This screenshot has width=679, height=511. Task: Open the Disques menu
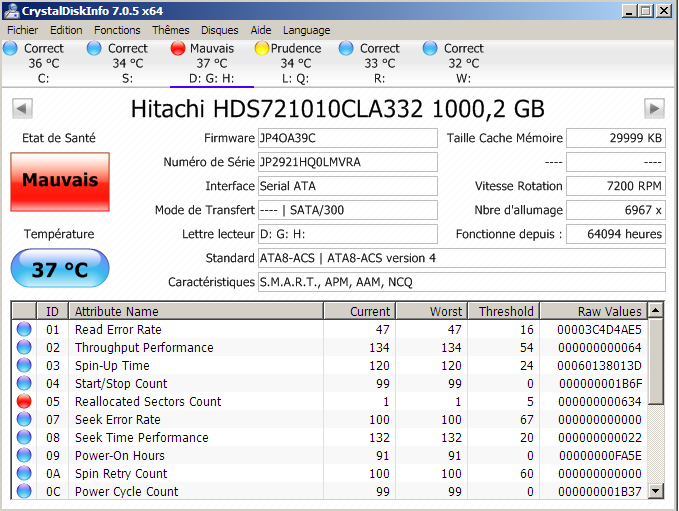[x=220, y=30]
